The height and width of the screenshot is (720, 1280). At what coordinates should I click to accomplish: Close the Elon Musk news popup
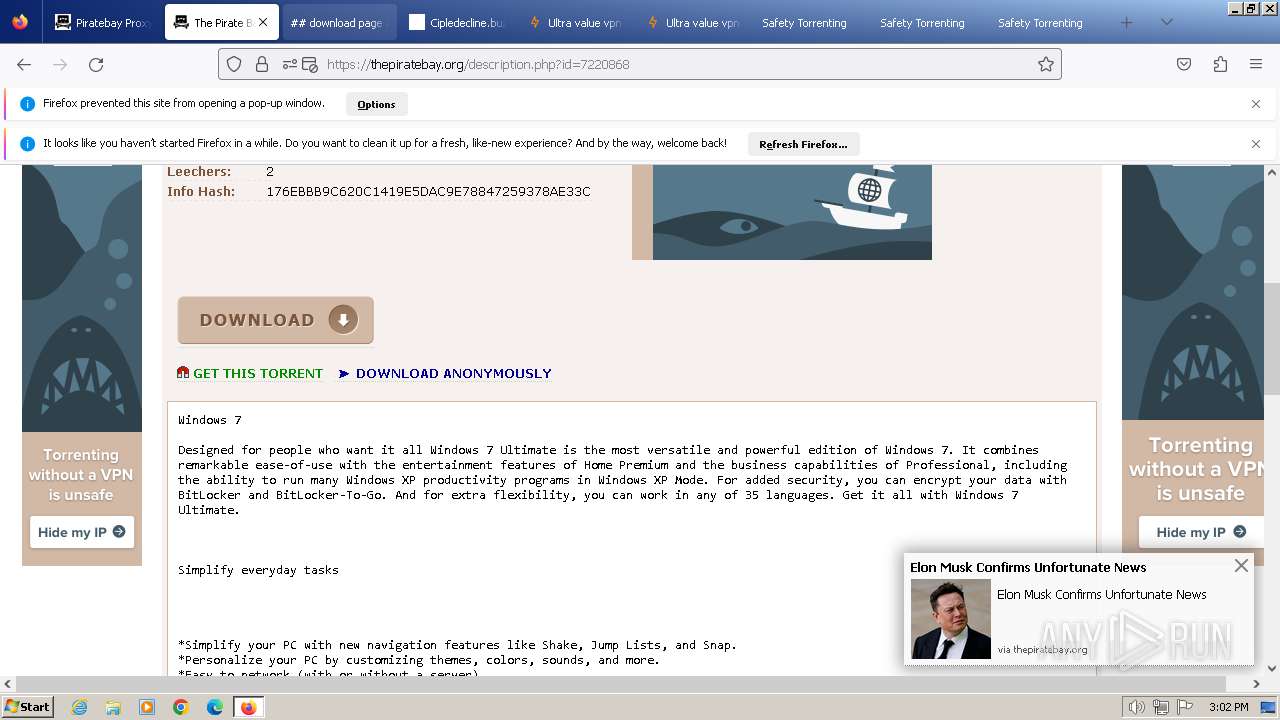[x=1241, y=566]
